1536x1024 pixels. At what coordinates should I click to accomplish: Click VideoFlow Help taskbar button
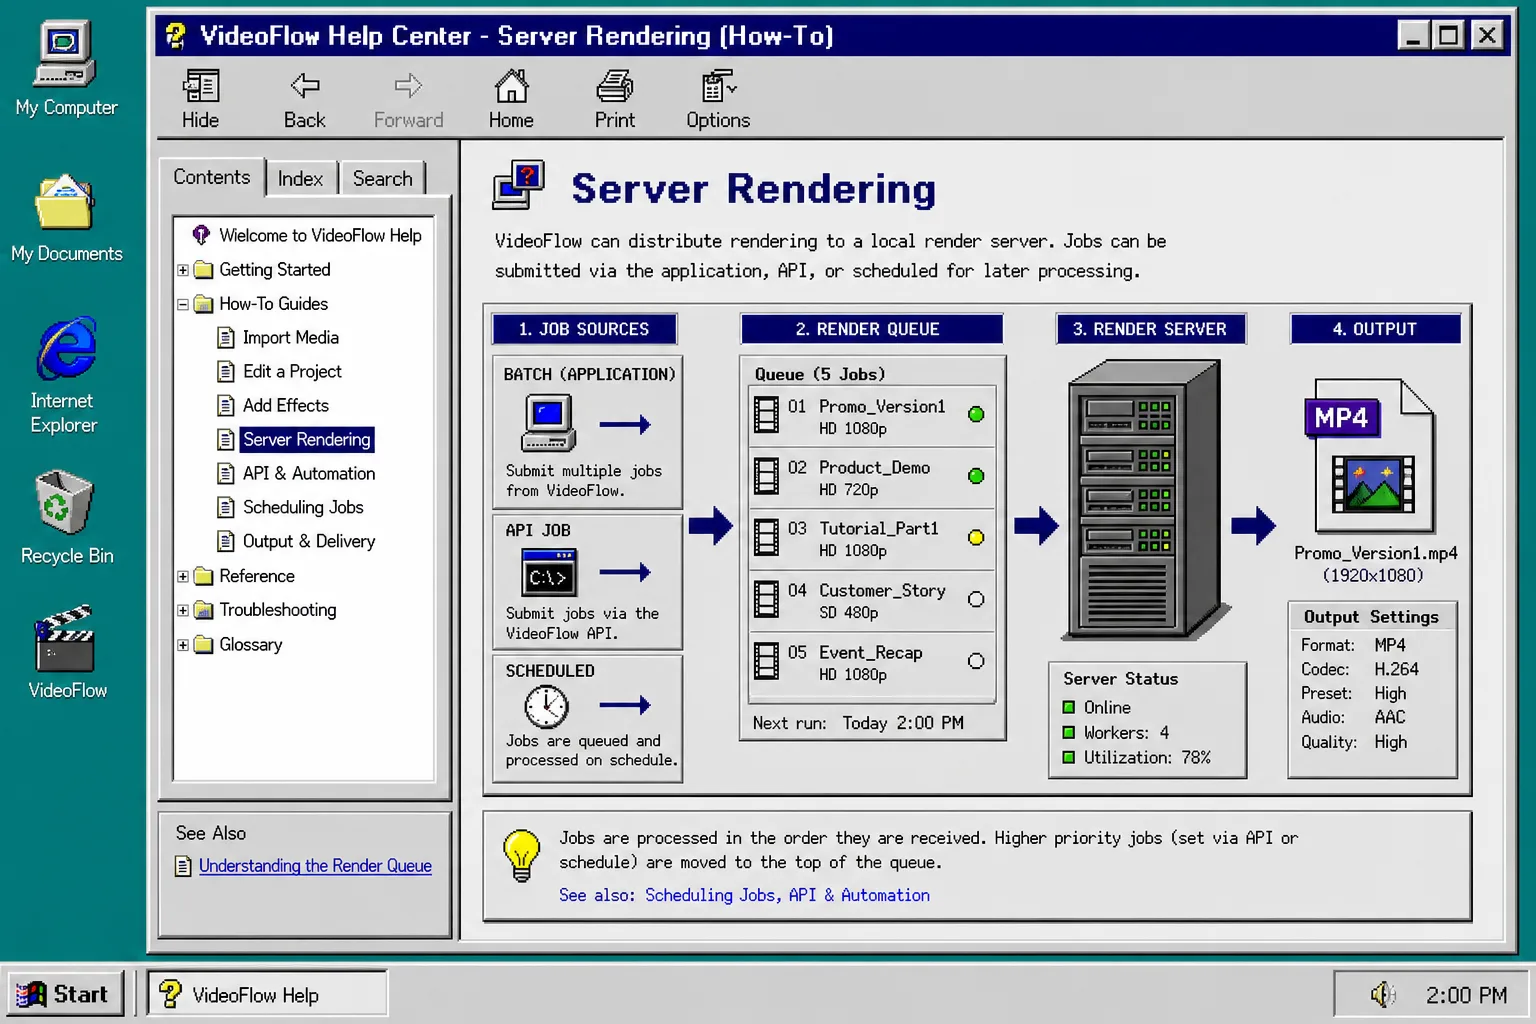(268, 994)
